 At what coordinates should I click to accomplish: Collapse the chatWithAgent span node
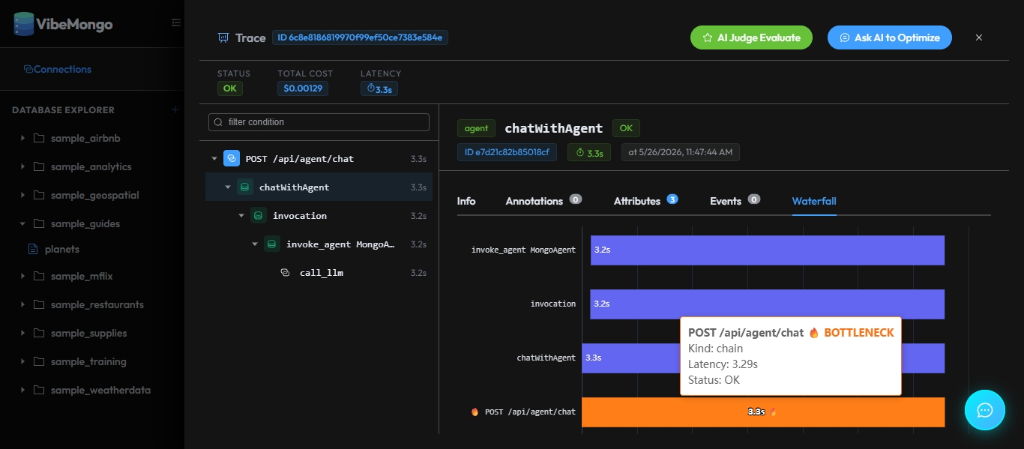coord(228,187)
